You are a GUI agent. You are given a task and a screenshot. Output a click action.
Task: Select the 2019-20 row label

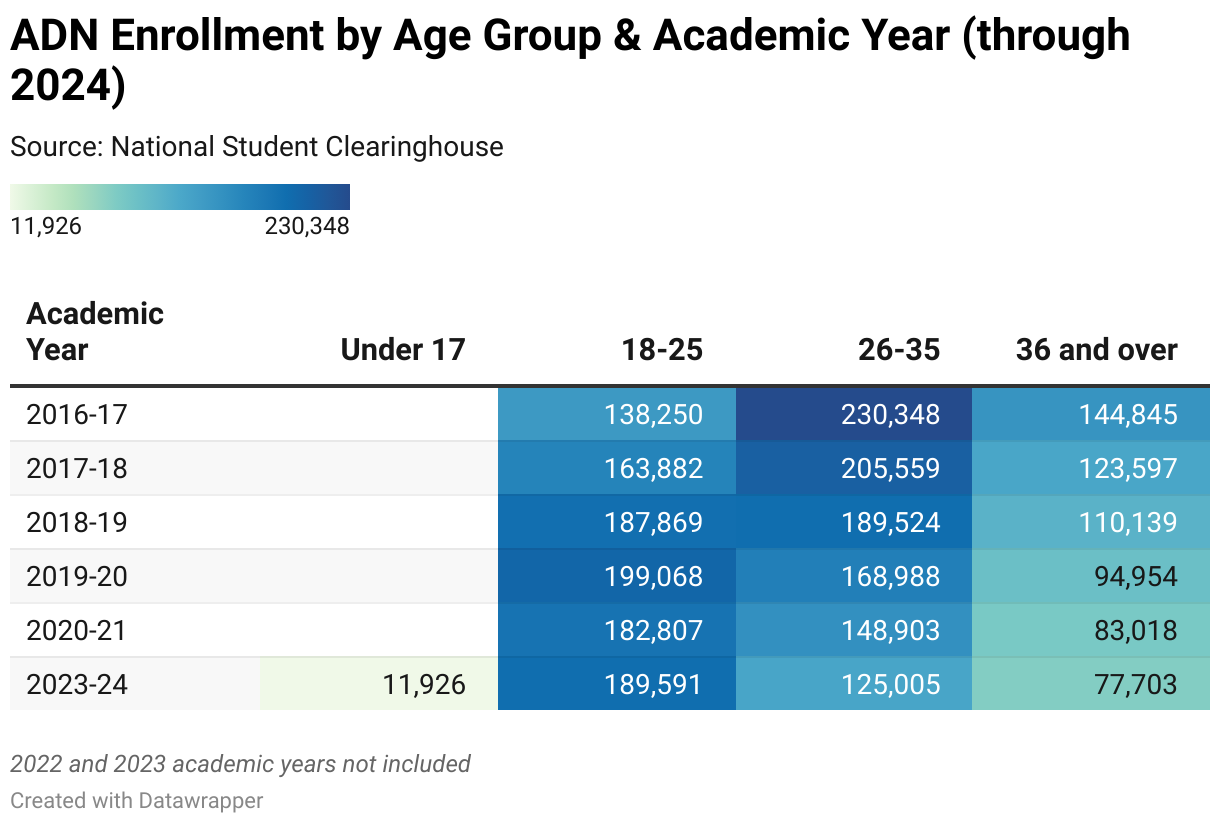tap(77, 577)
